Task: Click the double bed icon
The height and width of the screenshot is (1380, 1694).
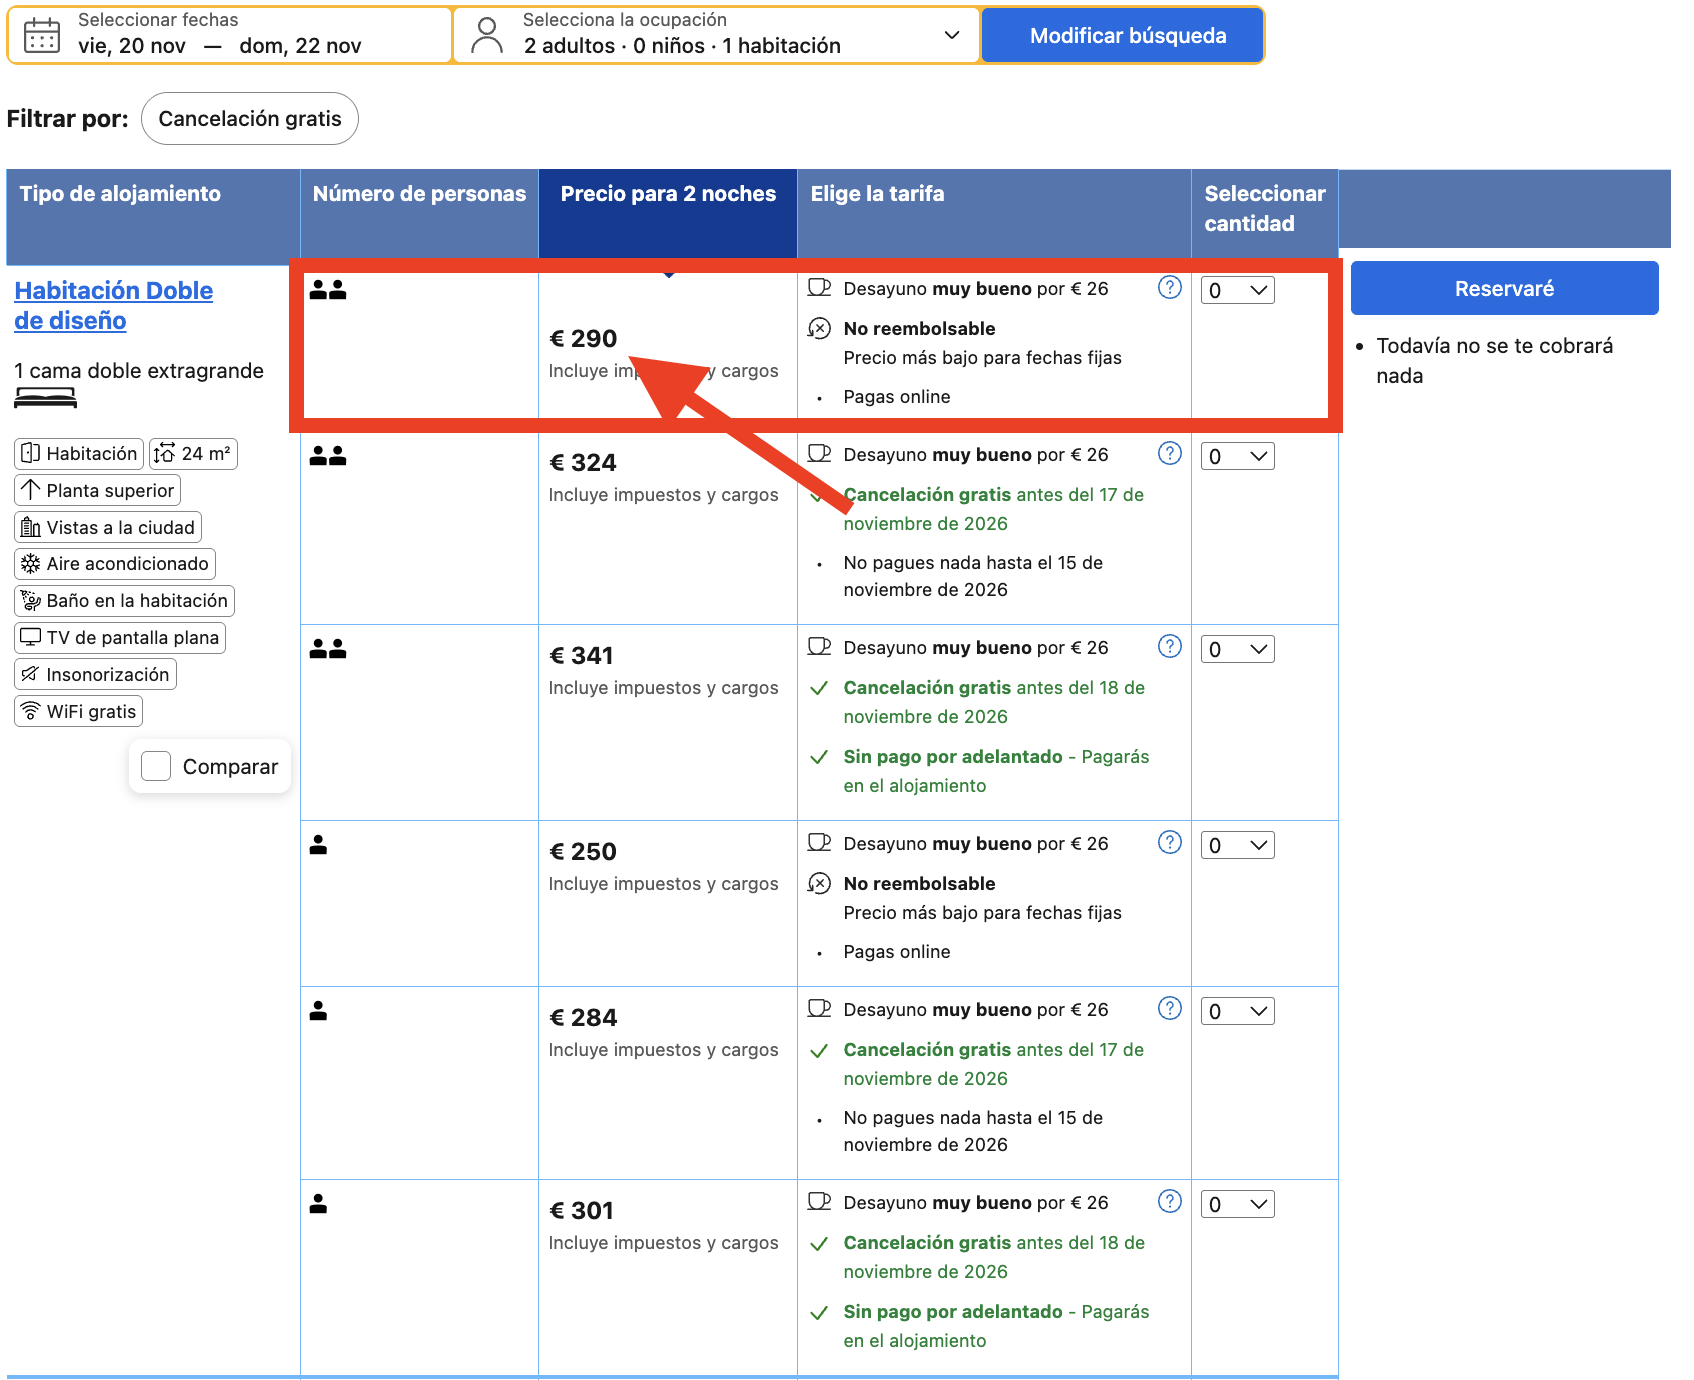Action: (x=45, y=399)
